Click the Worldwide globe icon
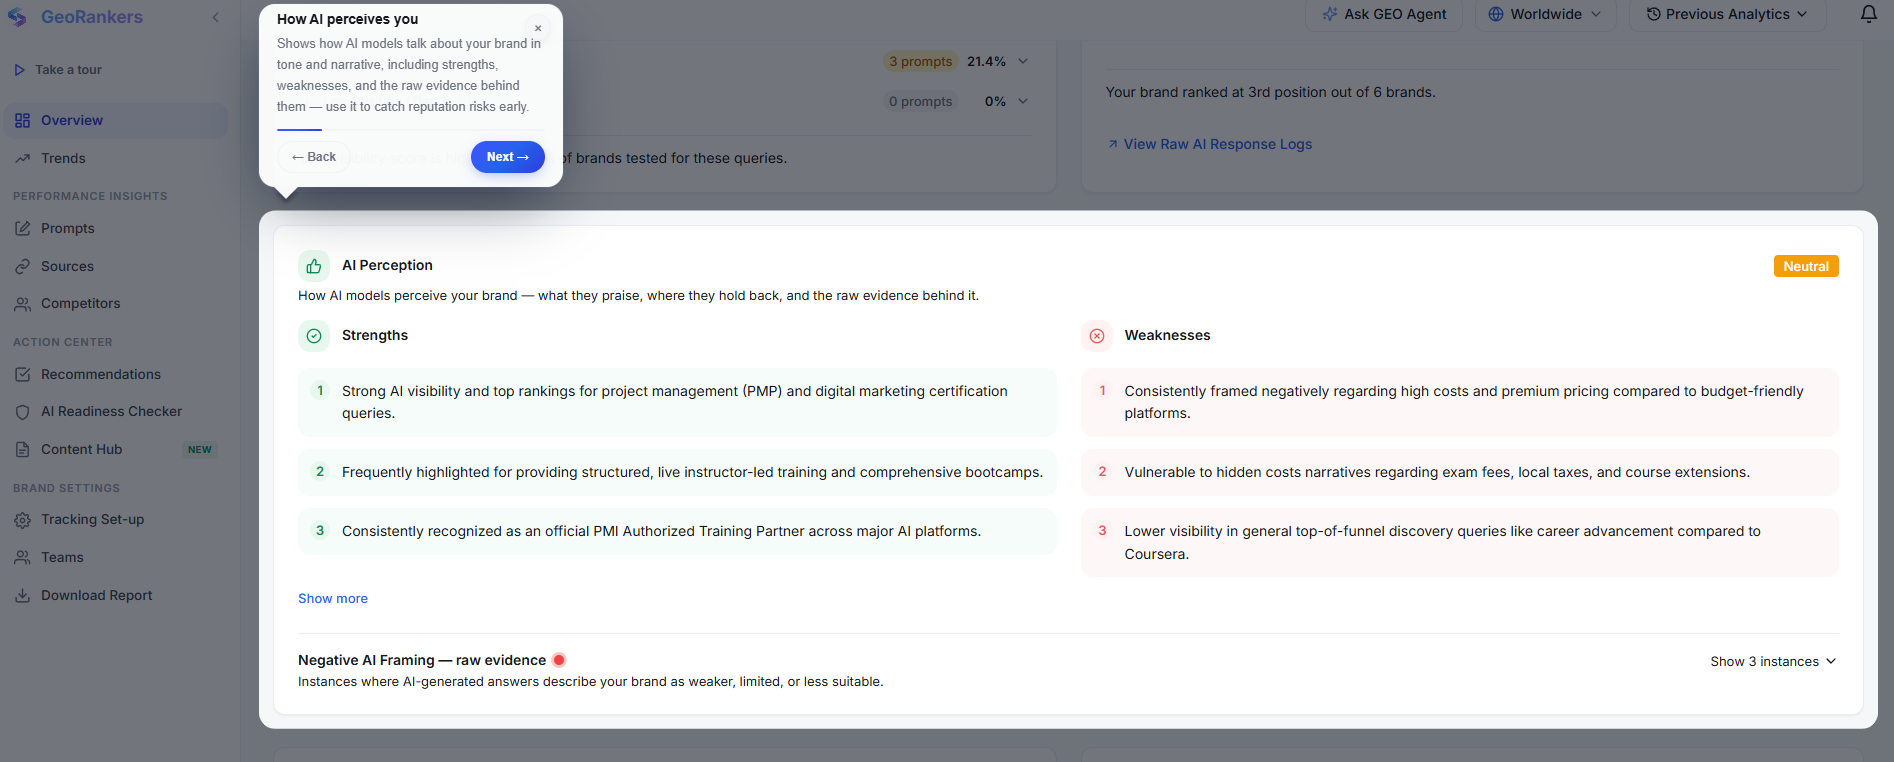This screenshot has height=762, width=1894. point(1496,14)
